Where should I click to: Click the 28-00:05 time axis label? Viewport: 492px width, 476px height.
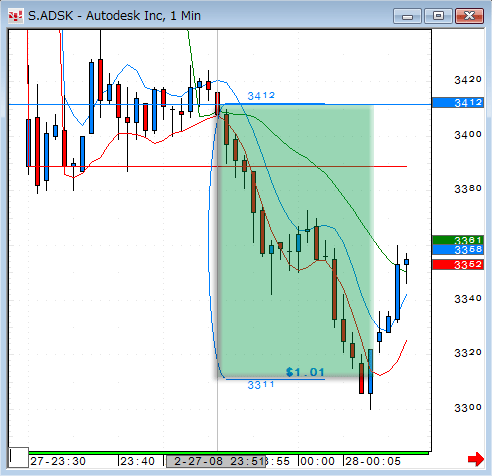pos(373,461)
